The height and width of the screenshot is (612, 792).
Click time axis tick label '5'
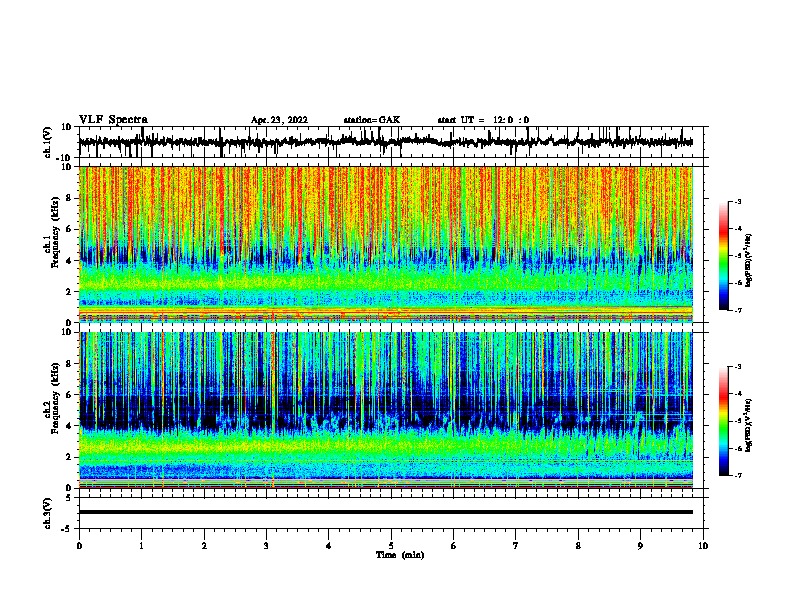(x=391, y=546)
